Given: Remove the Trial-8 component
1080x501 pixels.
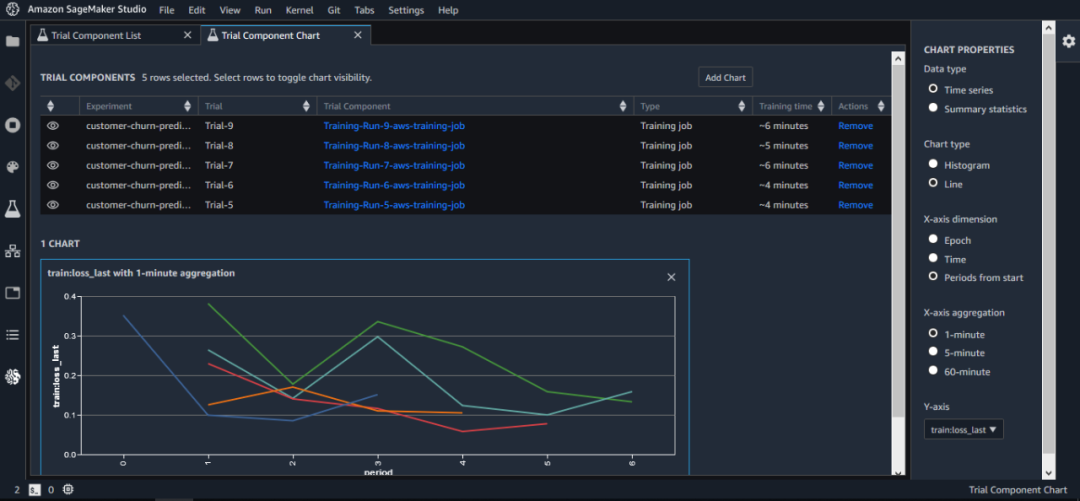Looking at the screenshot, I should click(855, 146).
